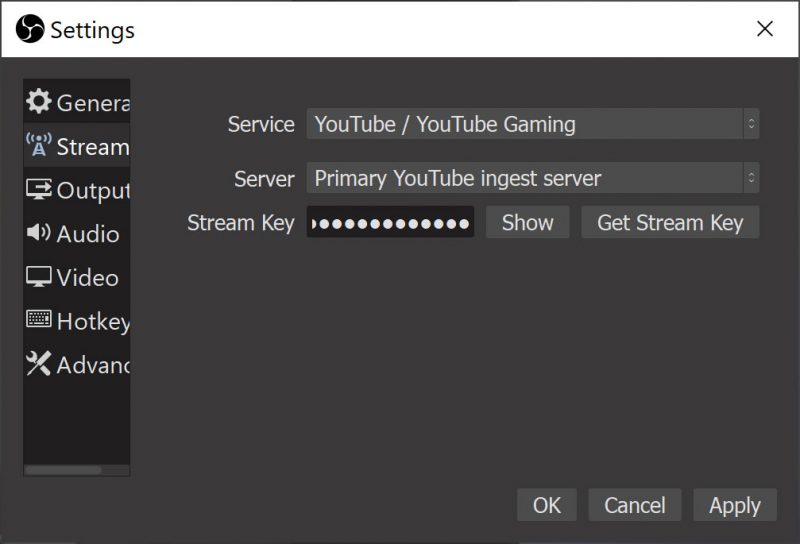Click the sidebar horizontal scrollbar

click(x=63, y=470)
